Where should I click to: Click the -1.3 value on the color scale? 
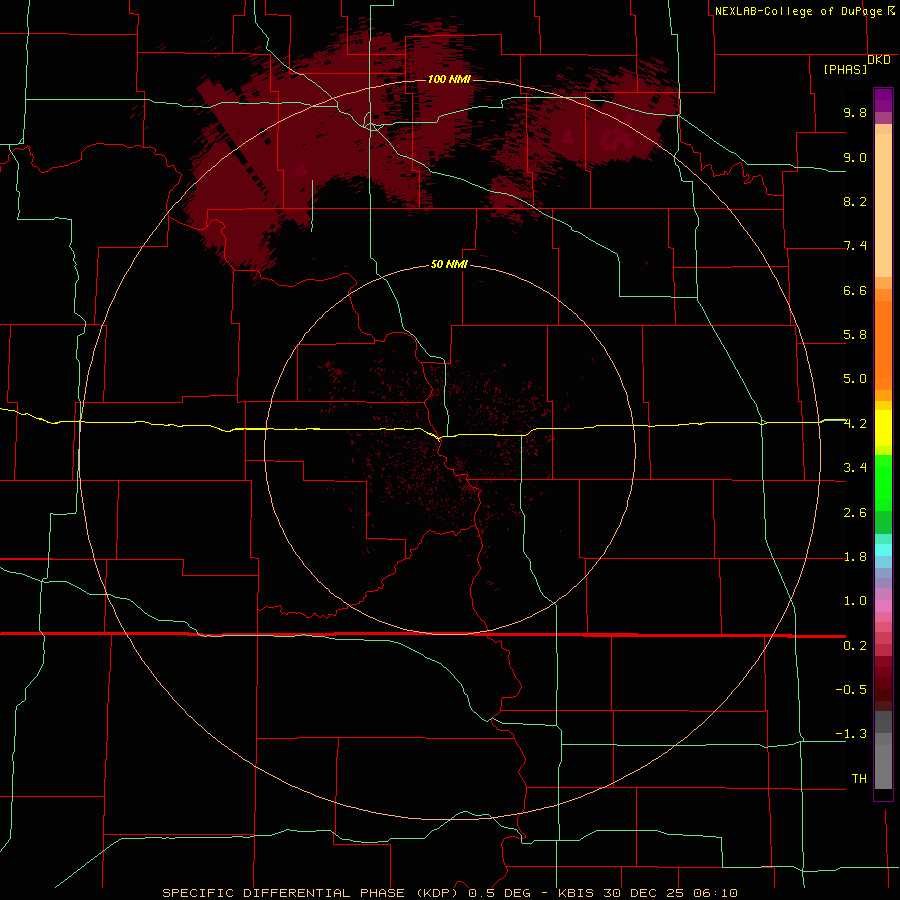point(851,734)
